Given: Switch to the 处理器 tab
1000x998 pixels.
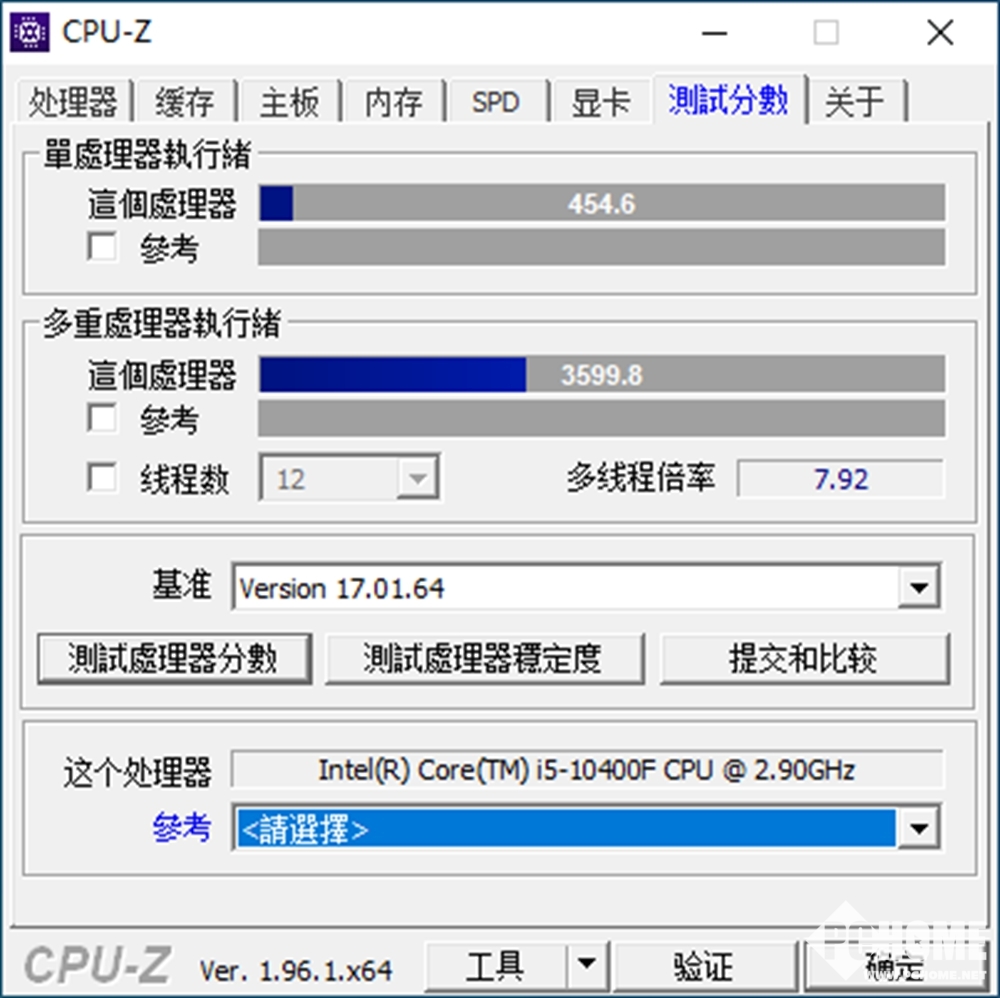Looking at the screenshot, I should [74, 101].
